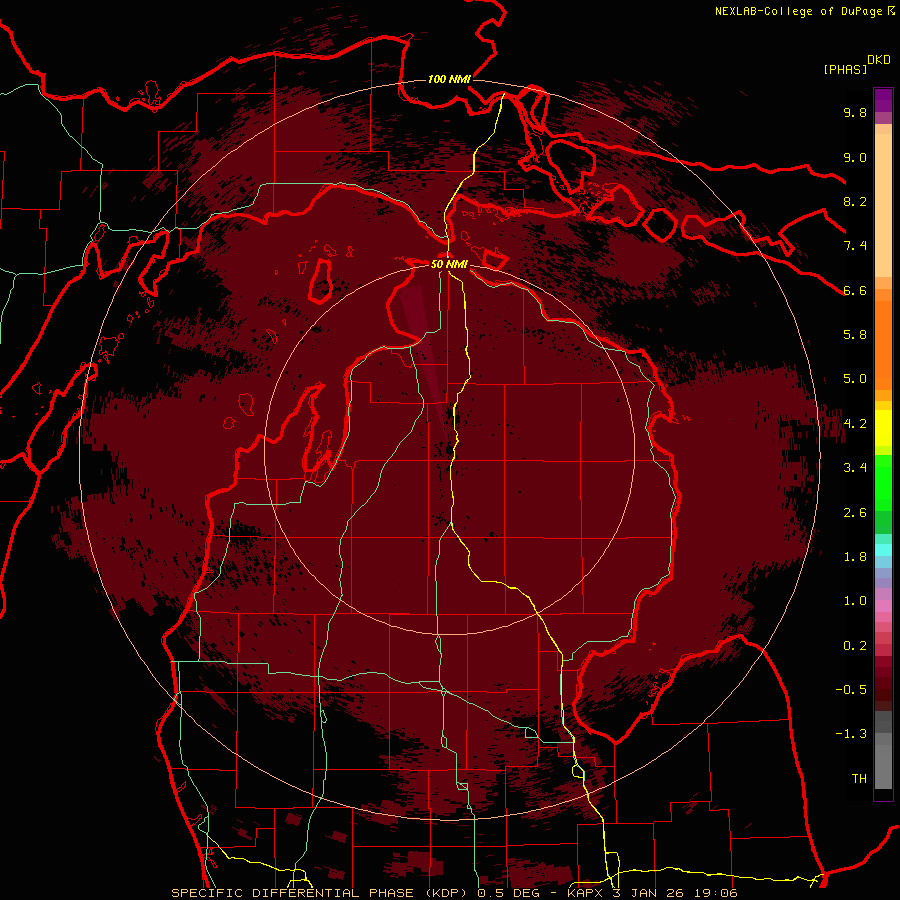The image size is (900, 900).
Task: Click the 0.2 value on color scale
Action: 855,646
